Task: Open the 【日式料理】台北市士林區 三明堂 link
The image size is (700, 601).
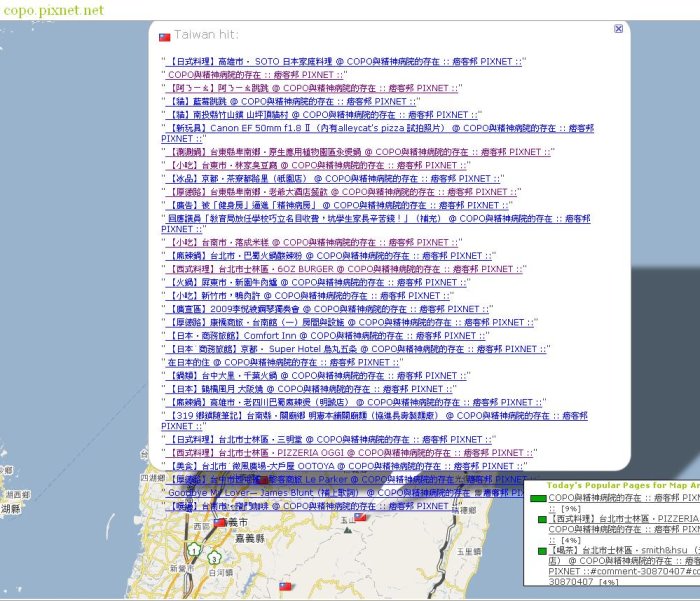Action: [329, 440]
